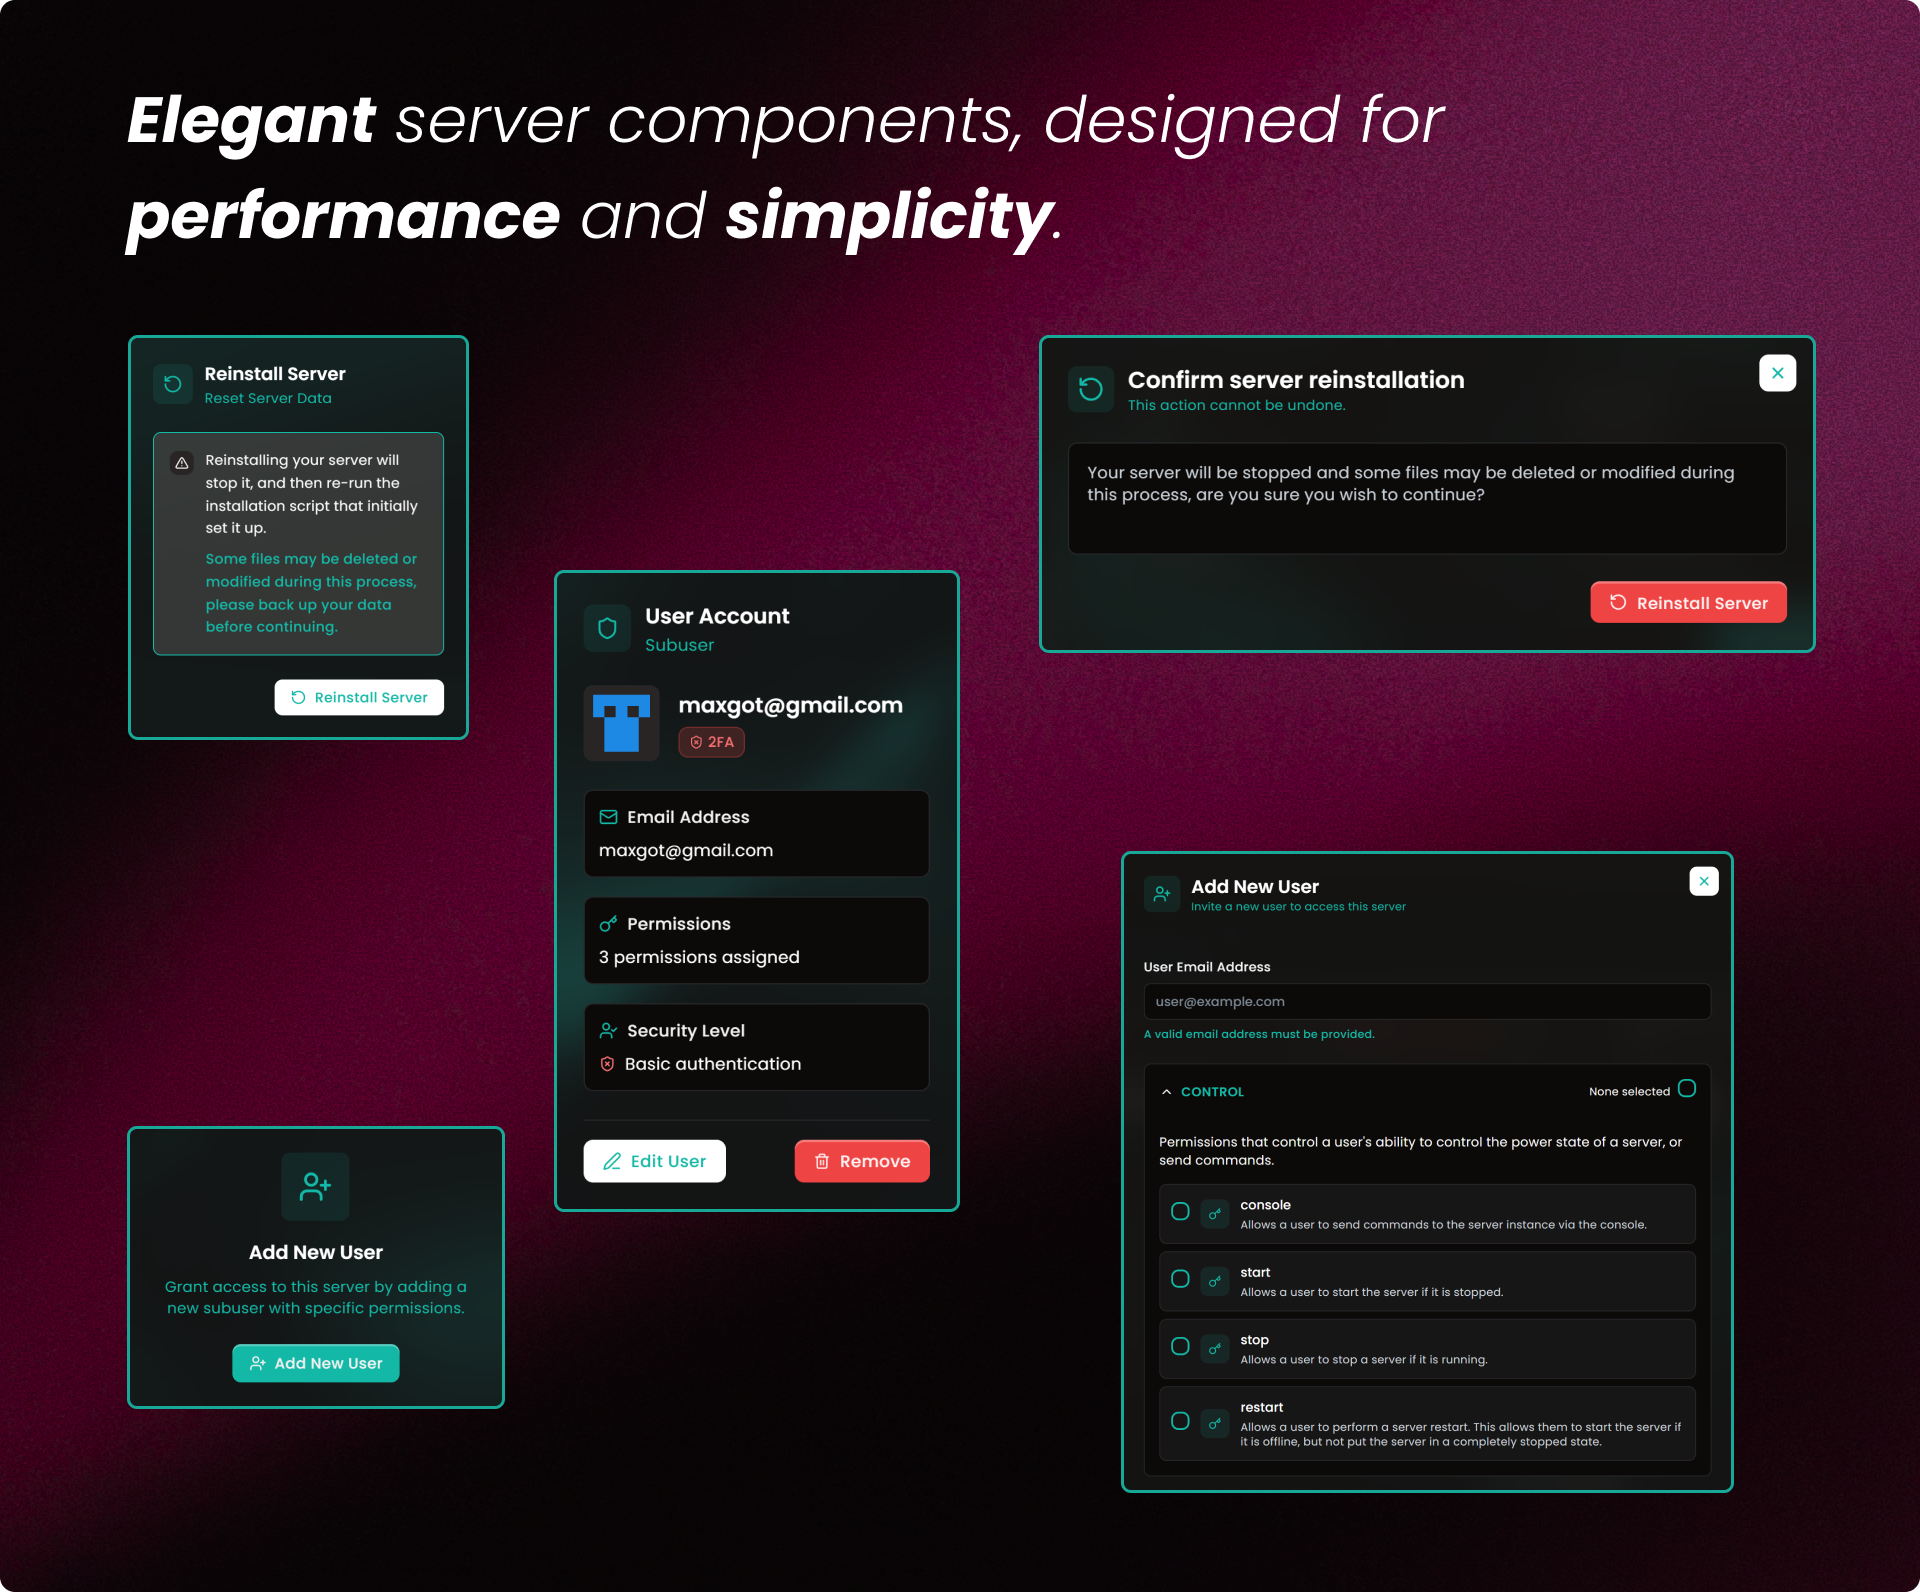
Task: Click the key icon beside Permissions
Action: (608, 924)
